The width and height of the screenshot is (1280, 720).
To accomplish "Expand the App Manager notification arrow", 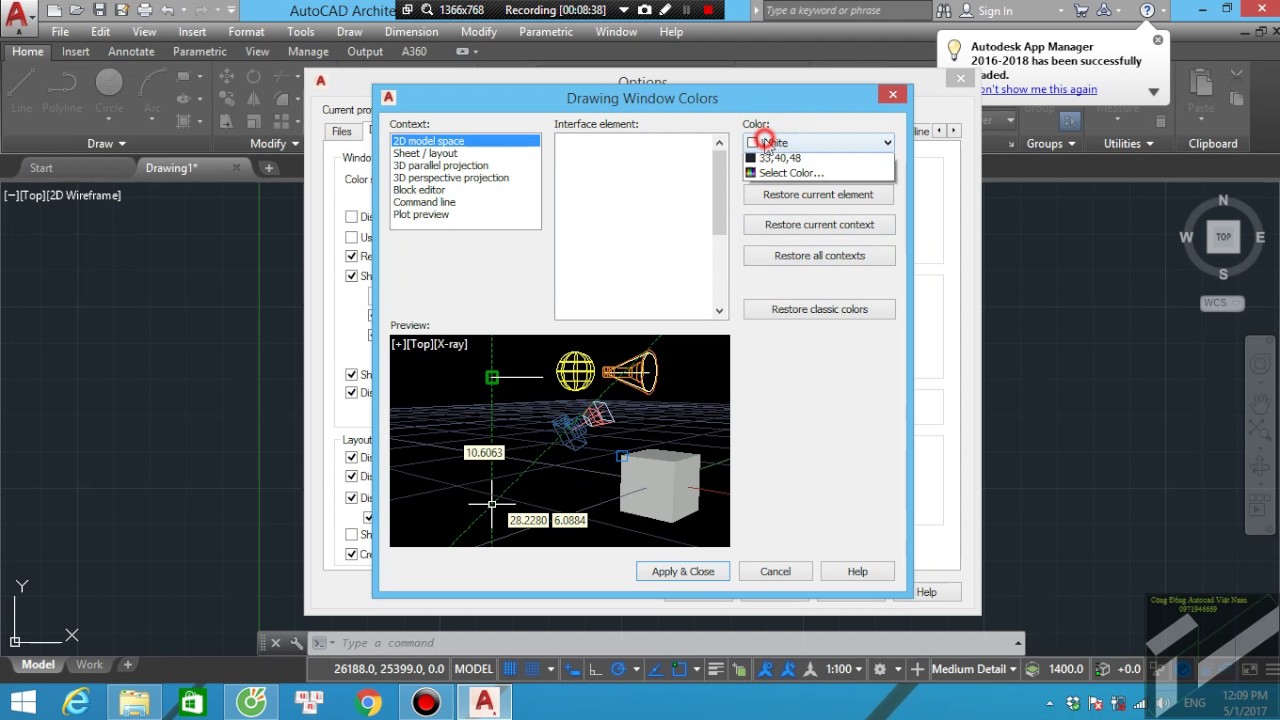I will [1153, 91].
